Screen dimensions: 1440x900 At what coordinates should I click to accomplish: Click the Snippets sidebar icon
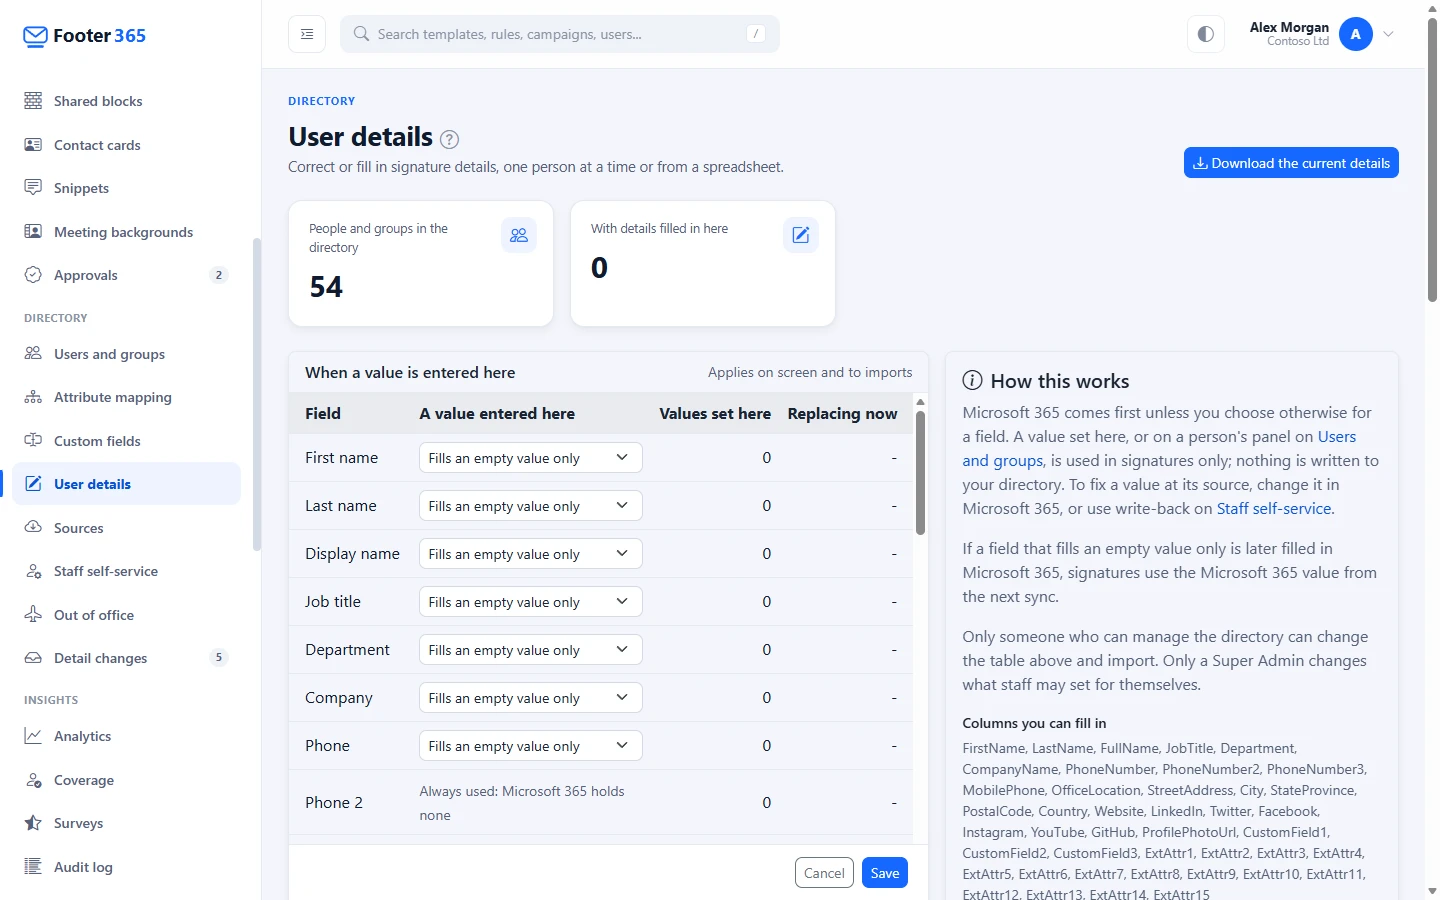point(33,188)
